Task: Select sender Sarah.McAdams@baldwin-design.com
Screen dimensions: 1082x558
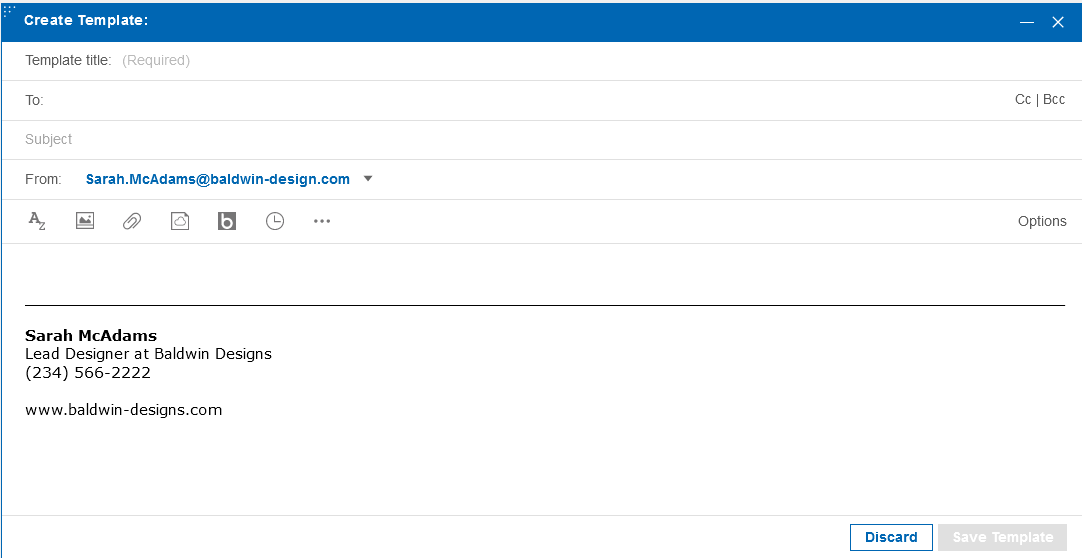Action: pos(217,179)
